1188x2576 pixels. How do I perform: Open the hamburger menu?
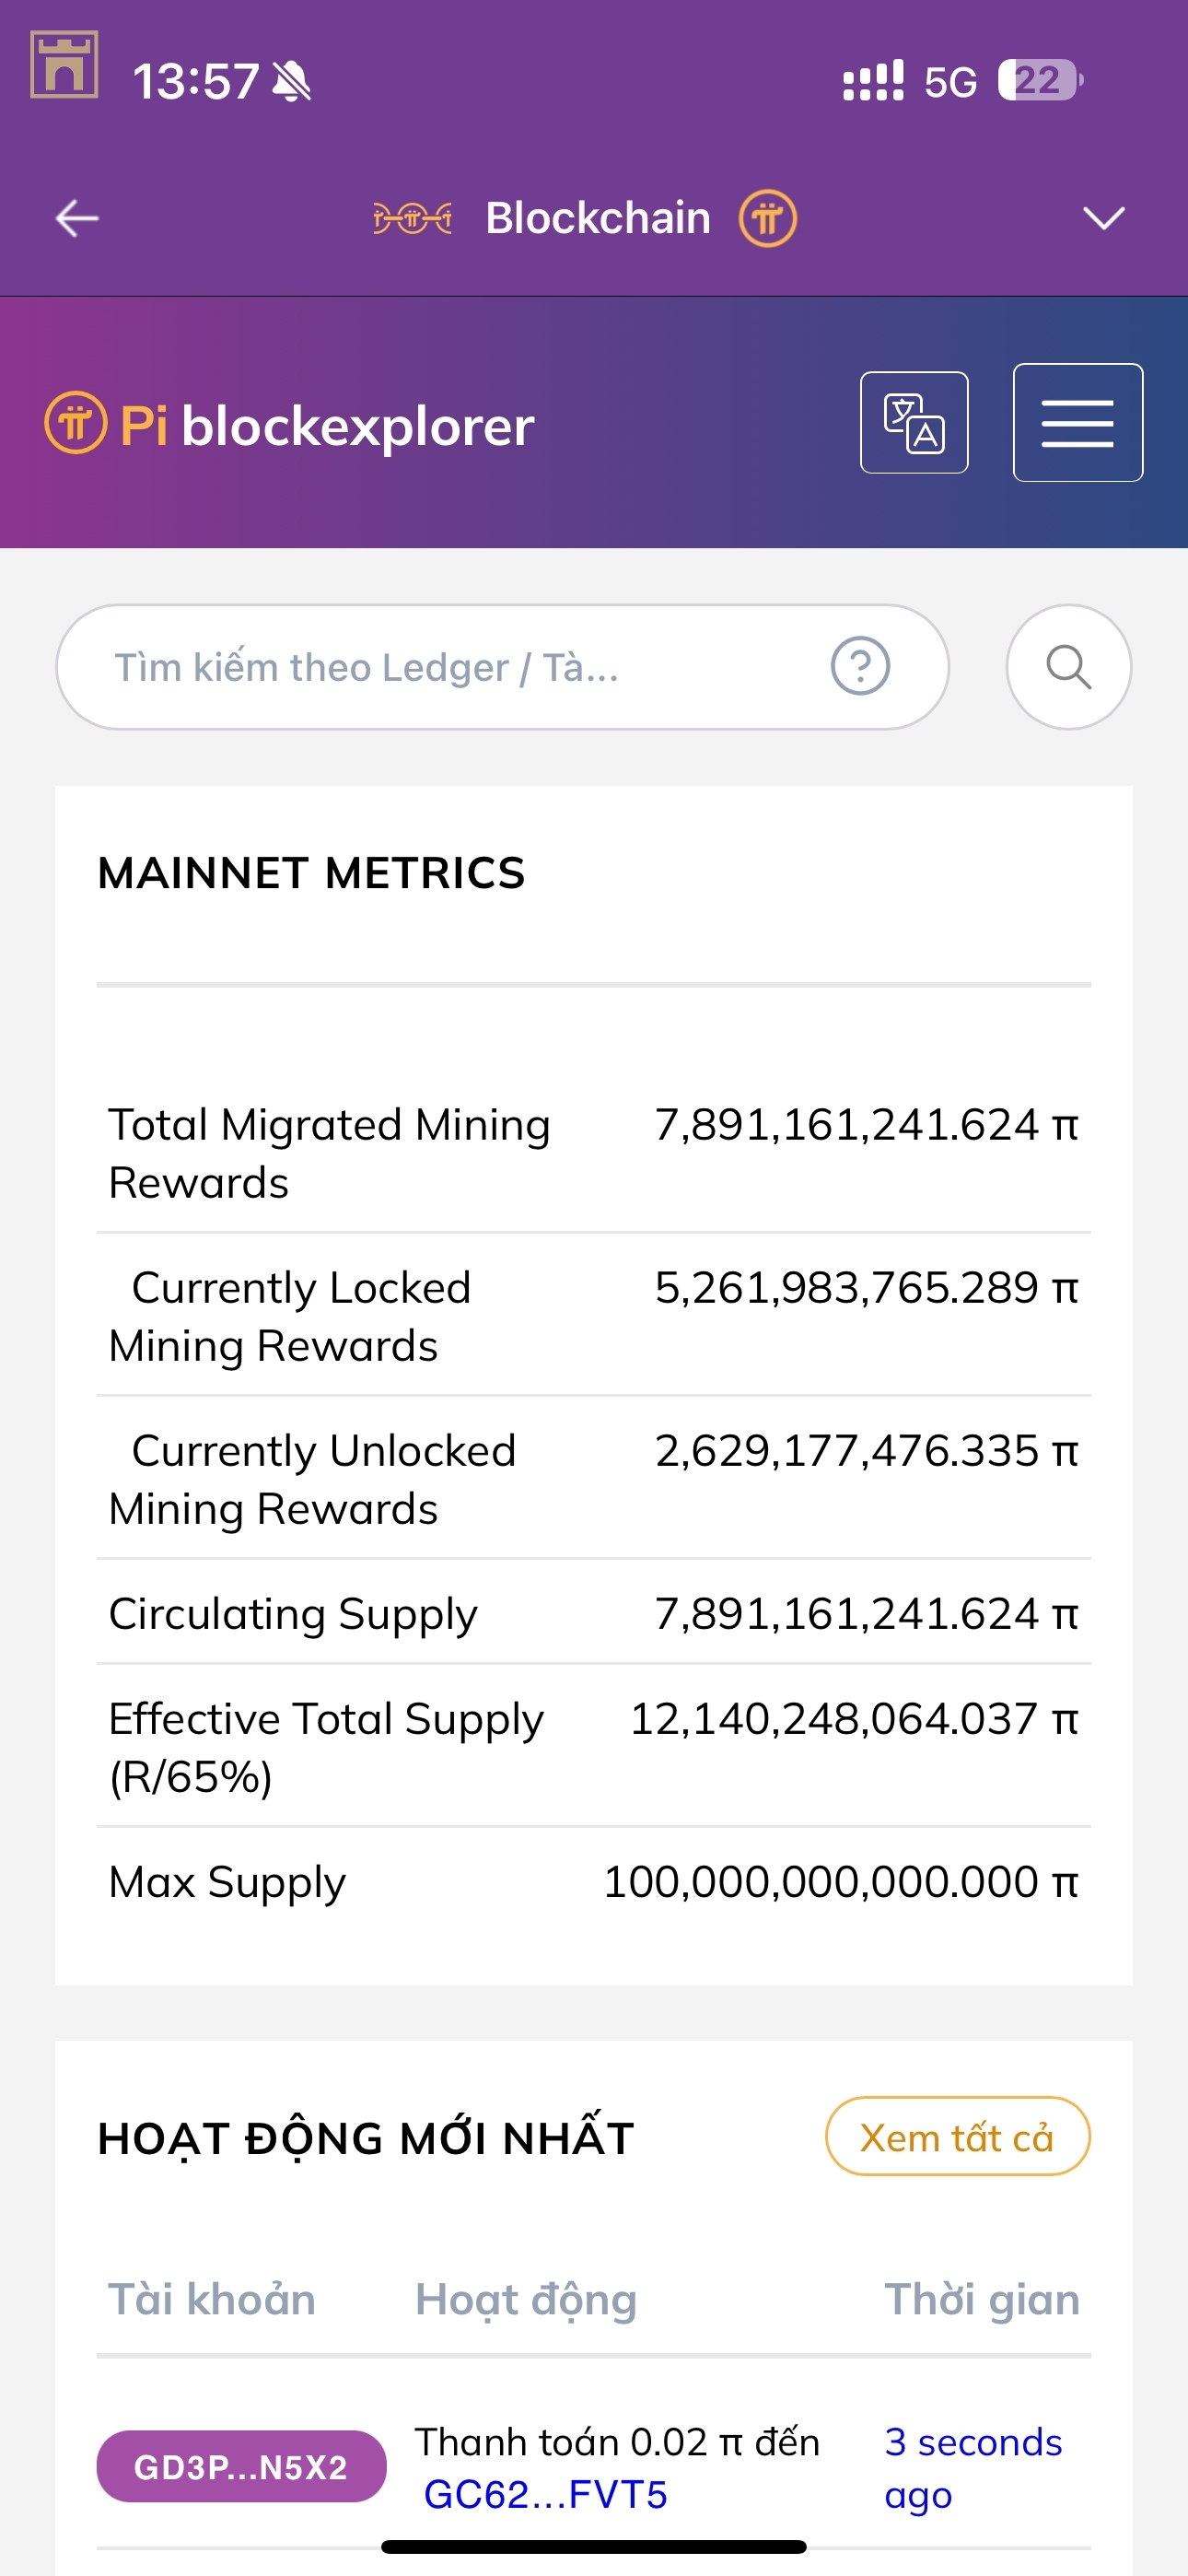1077,423
